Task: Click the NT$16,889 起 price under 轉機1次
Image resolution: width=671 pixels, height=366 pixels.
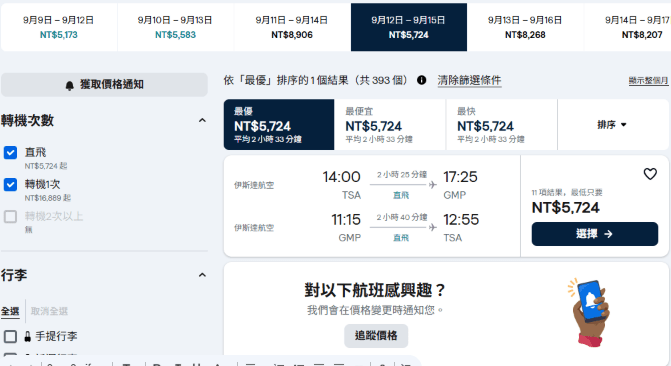Action: coord(48,198)
